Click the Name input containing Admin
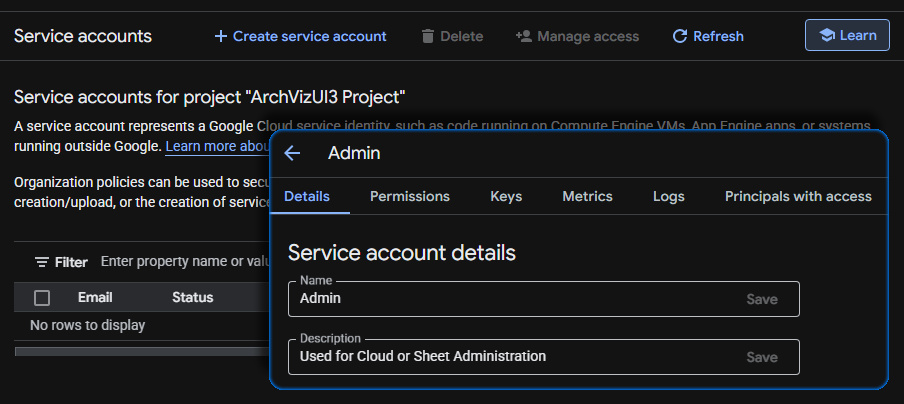 pos(510,299)
